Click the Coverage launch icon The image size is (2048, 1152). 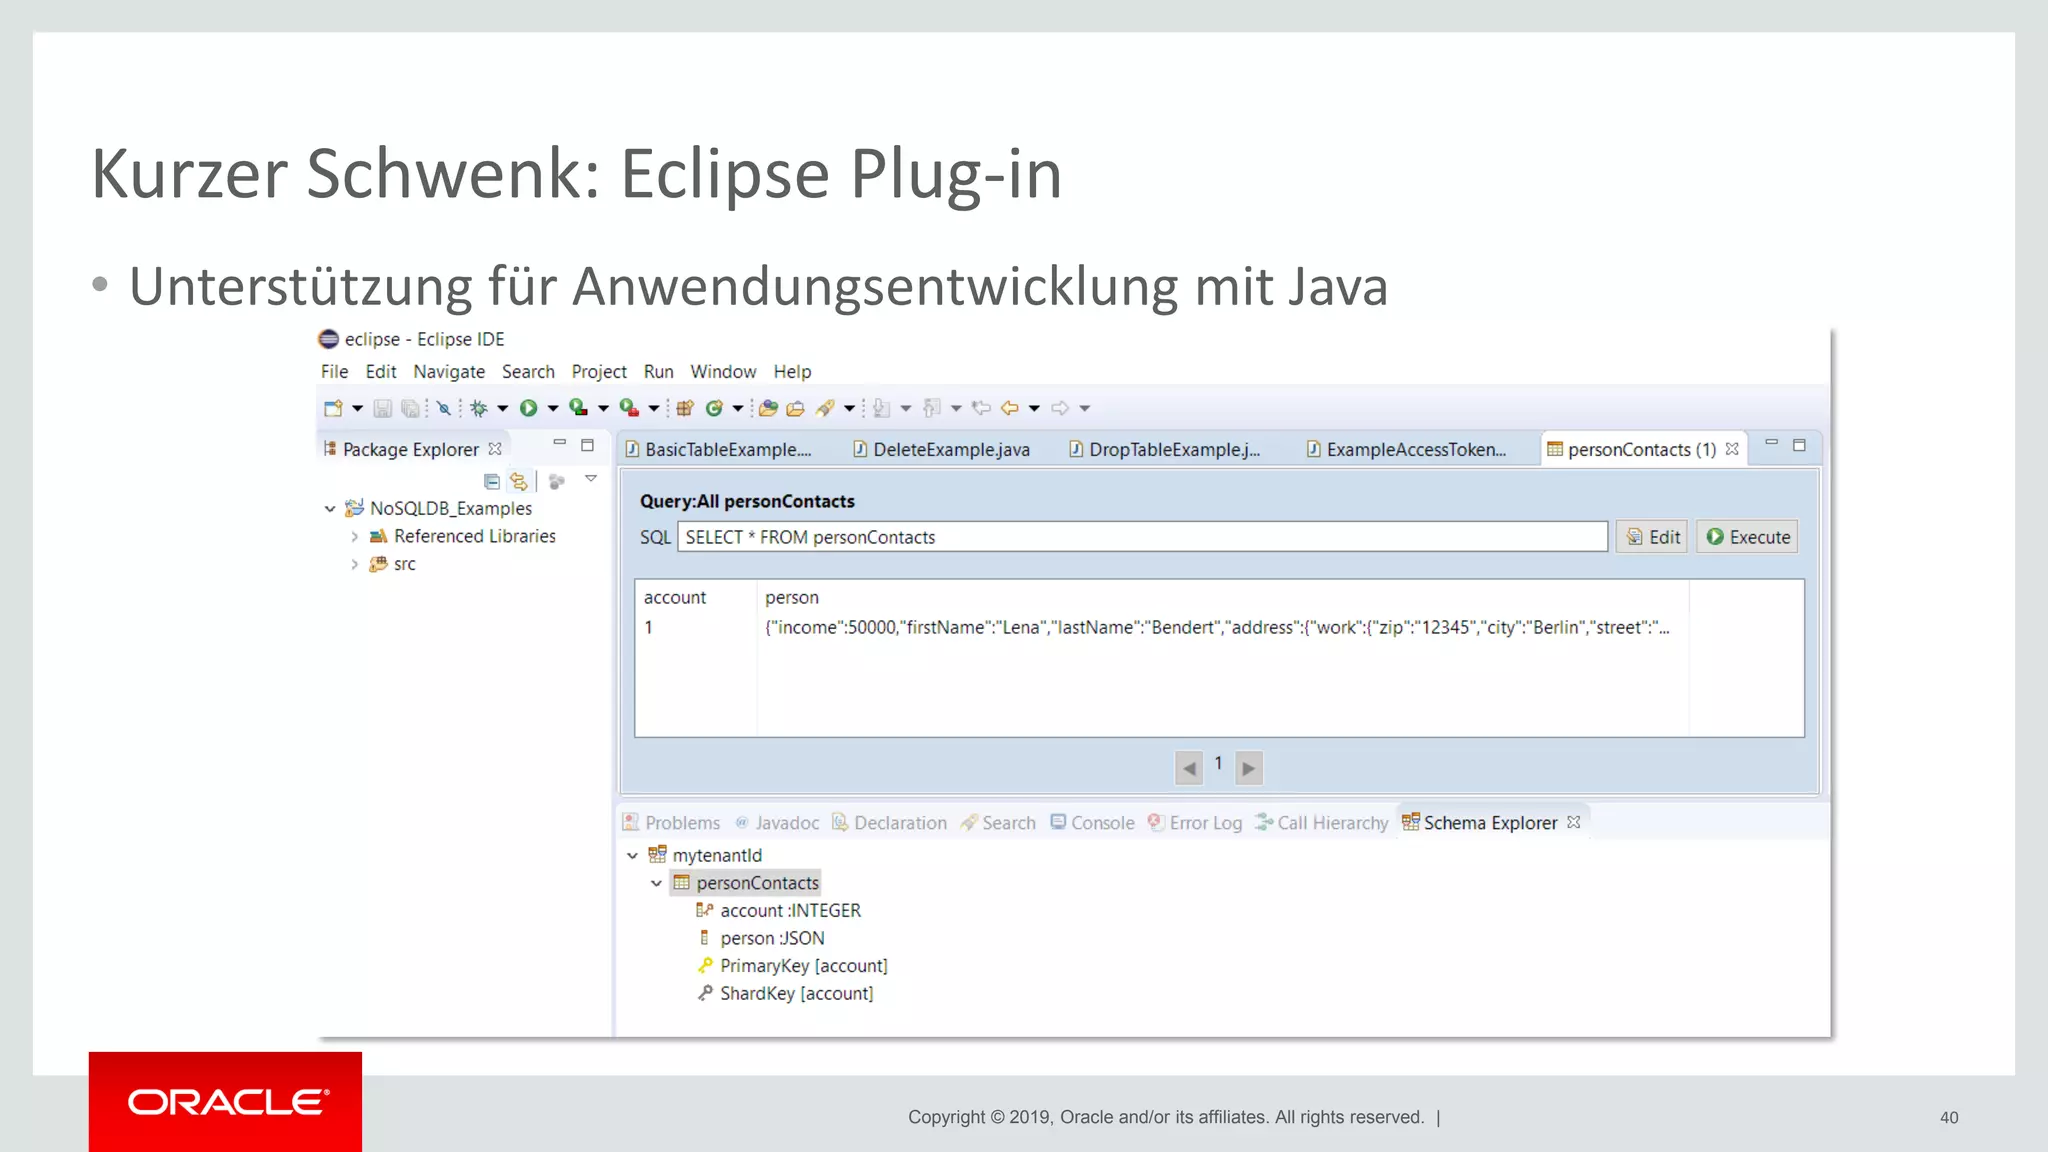click(x=578, y=407)
